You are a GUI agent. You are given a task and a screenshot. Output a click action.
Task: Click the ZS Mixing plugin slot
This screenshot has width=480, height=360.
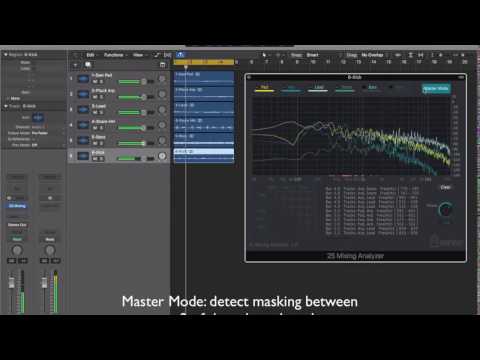(x=17, y=206)
